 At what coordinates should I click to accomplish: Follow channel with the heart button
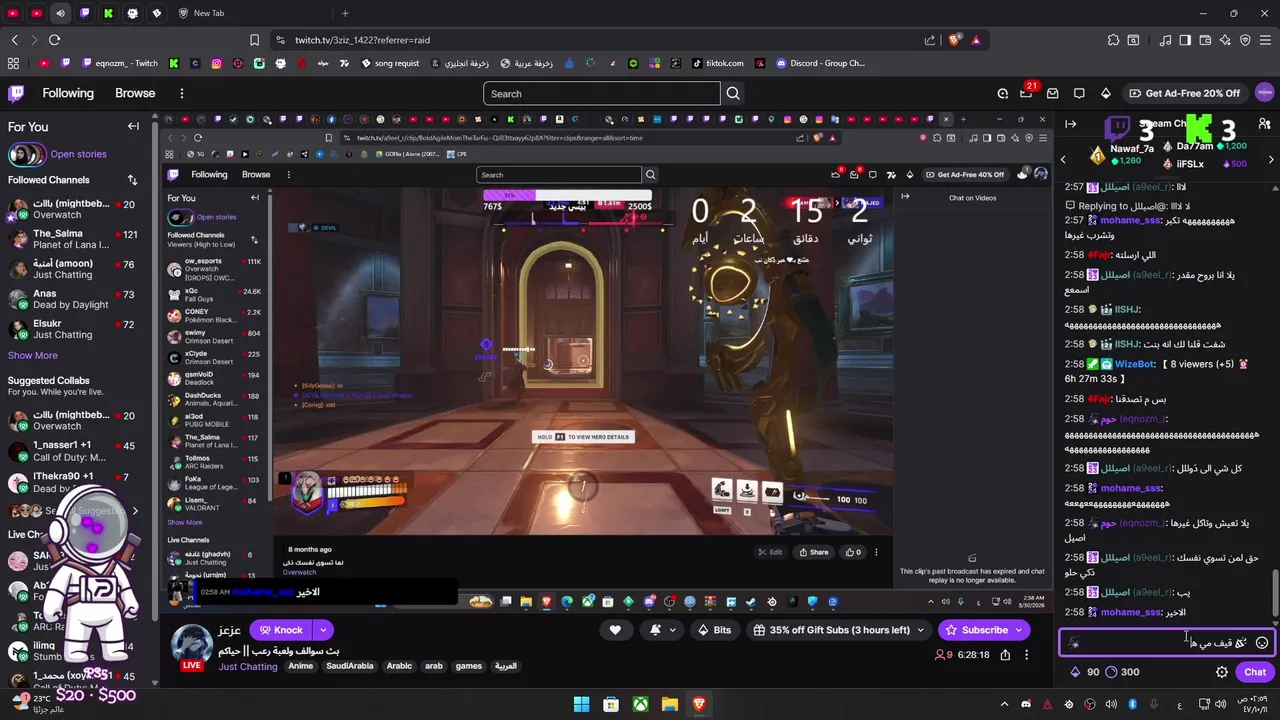click(x=615, y=630)
